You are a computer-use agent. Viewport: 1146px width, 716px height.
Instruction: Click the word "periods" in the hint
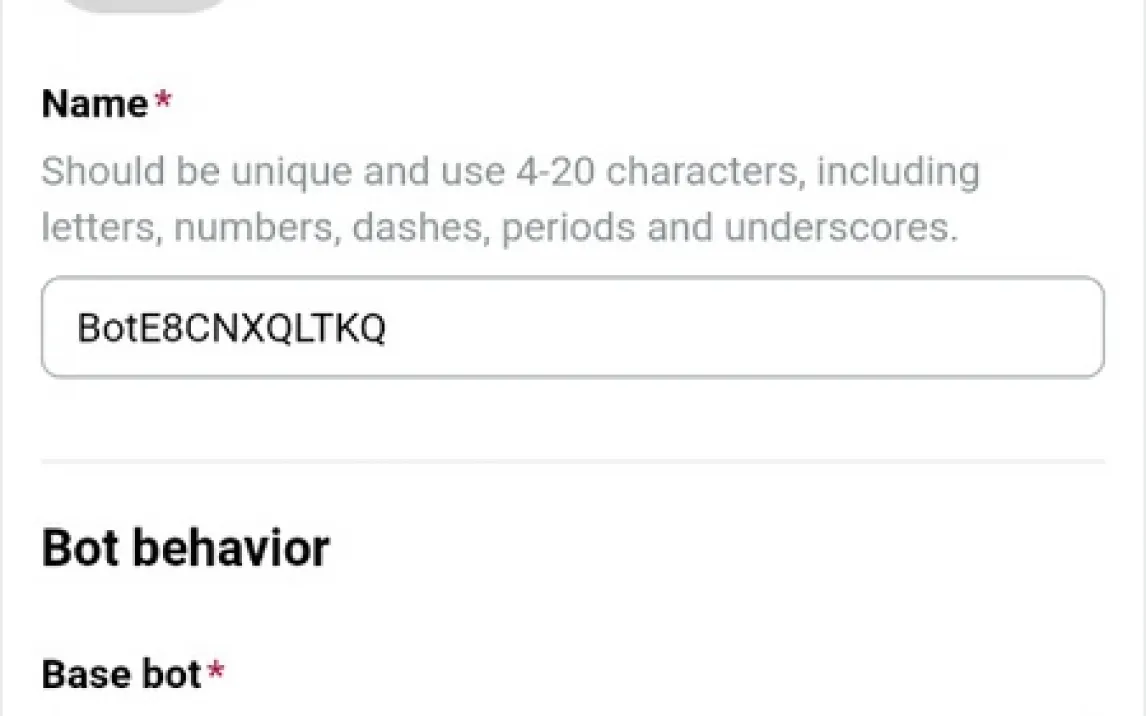[x=568, y=228]
